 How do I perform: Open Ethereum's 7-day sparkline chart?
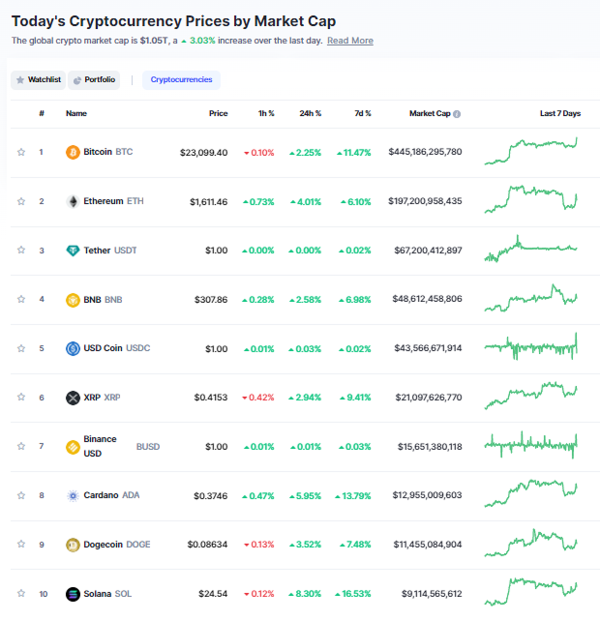(531, 199)
